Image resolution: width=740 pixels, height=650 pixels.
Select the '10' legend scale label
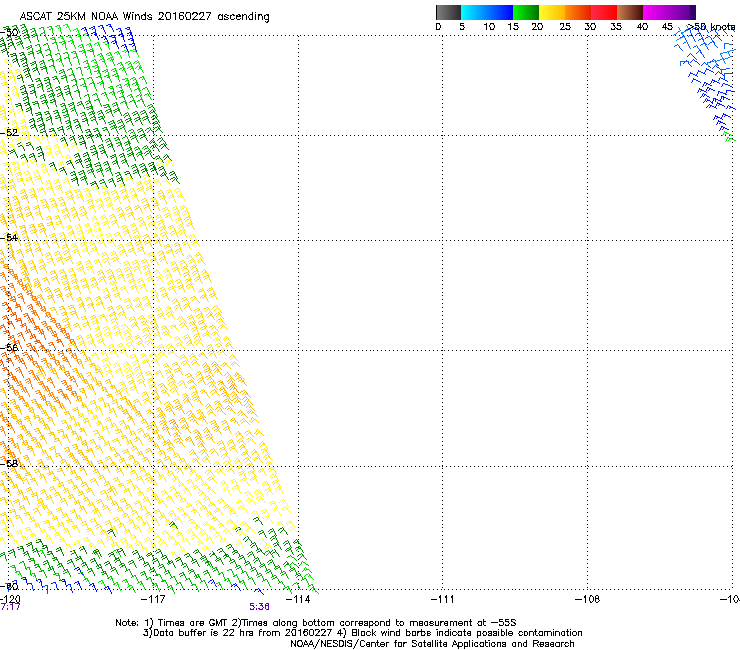[489, 27]
